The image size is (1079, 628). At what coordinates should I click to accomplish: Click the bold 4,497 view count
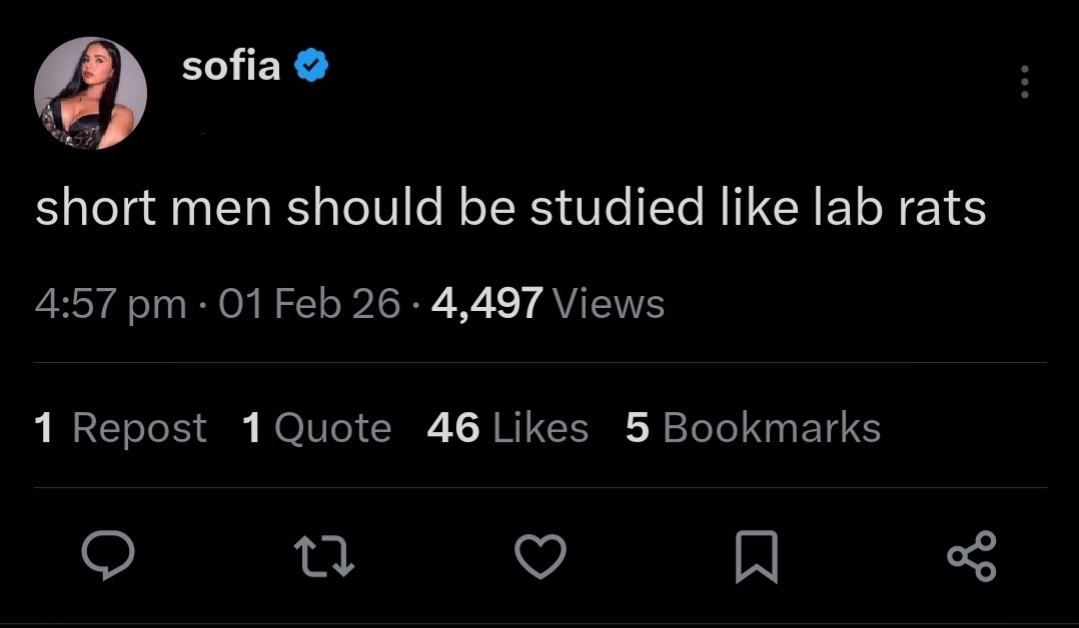487,303
